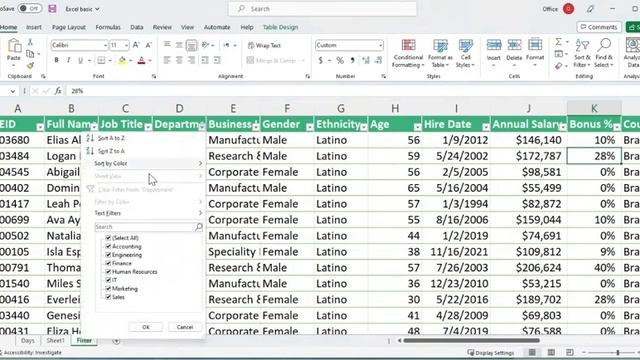The height and width of the screenshot is (360, 640).
Task: Click the Cut scissors icon
Action: coord(30,42)
